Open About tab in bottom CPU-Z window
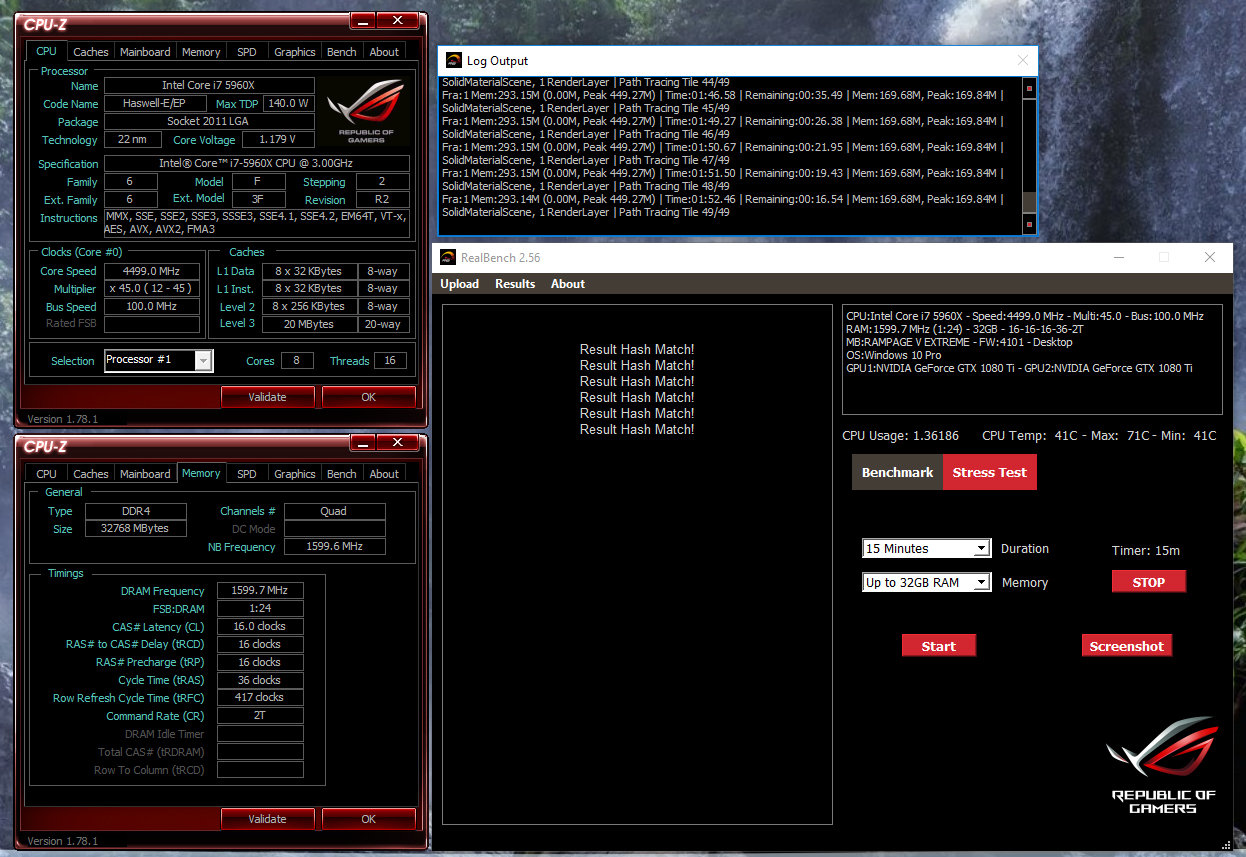1246x857 pixels. click(x=384, y=474)
